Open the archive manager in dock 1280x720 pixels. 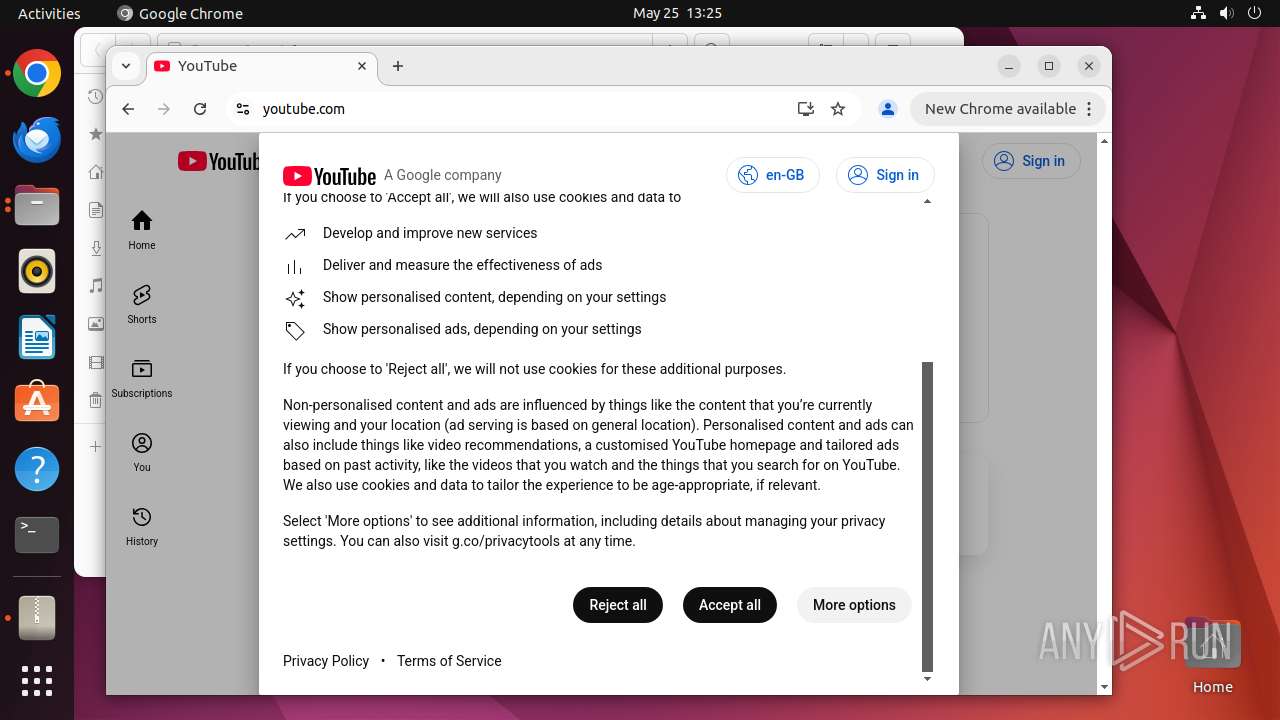(x=37, y=619)
